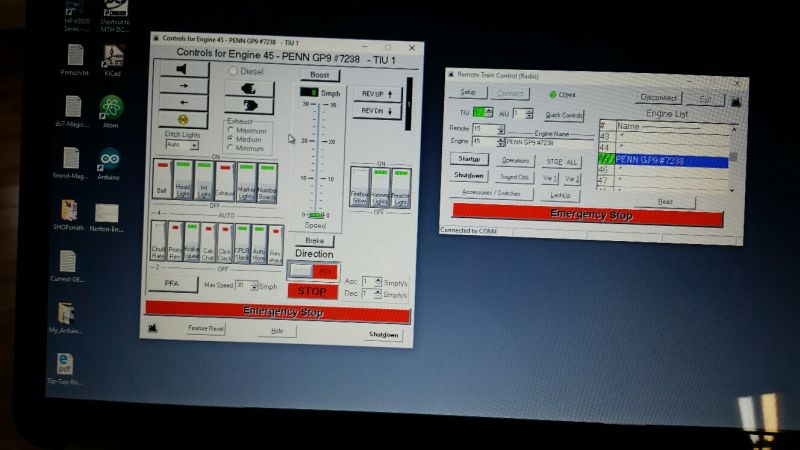Select PENN GP9 #7238 in Engine List
This screenshot has width=800, height=450.
pos(663,160)
